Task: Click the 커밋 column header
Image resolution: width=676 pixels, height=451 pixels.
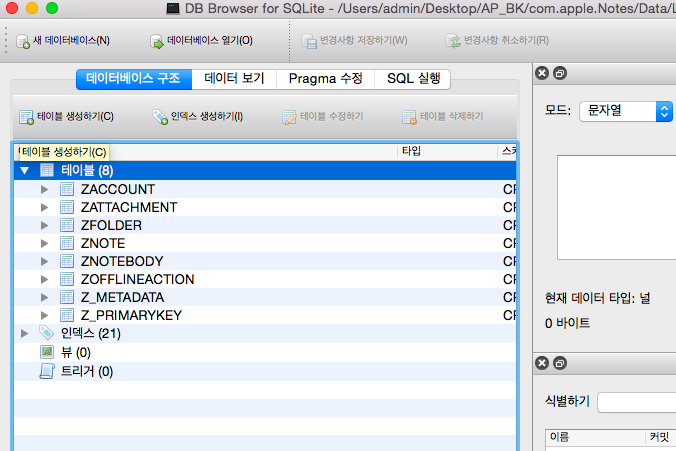Action: point(661,437)
